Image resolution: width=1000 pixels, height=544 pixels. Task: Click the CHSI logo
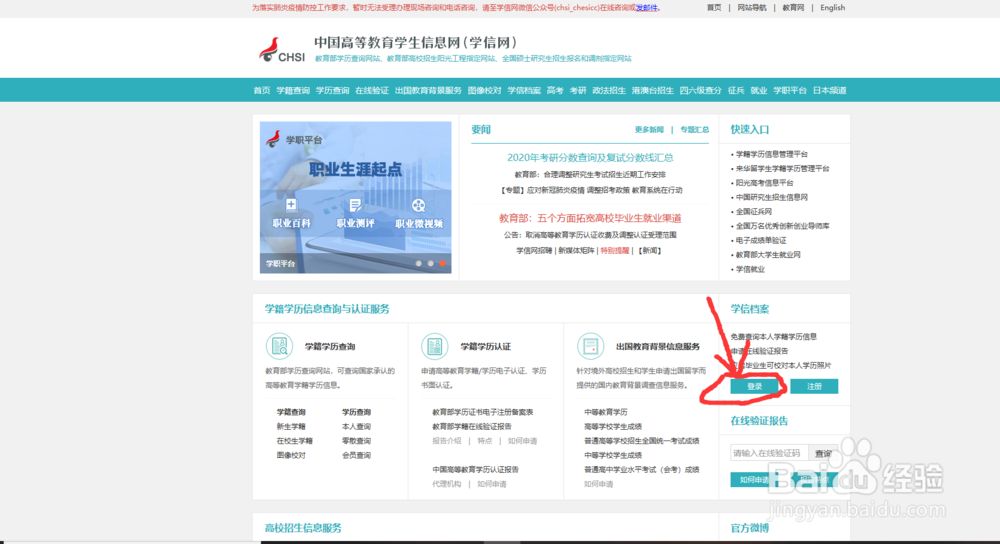point(282,50)
